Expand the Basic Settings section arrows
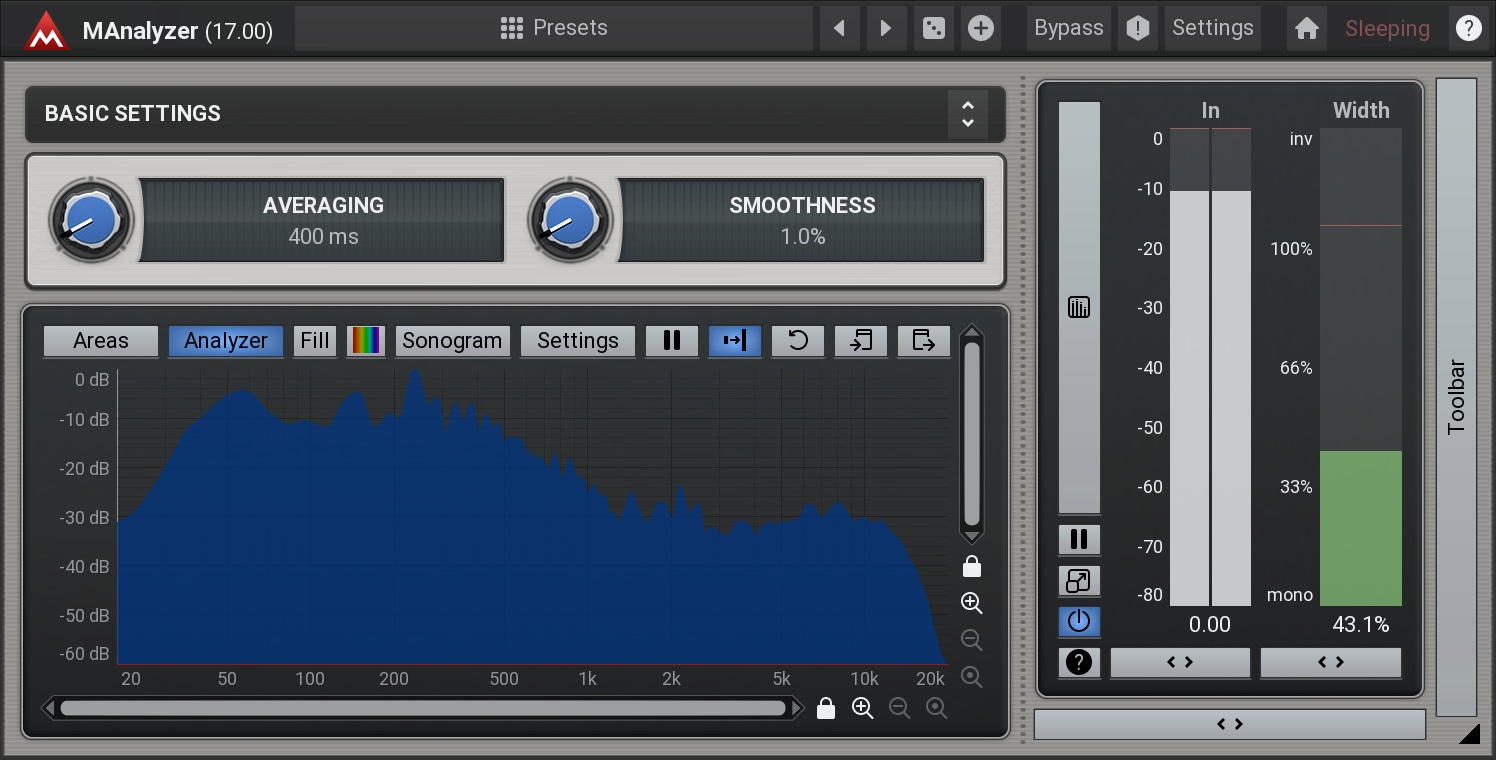This screenshot has width=1496, height=760. [x=967, y=114]
